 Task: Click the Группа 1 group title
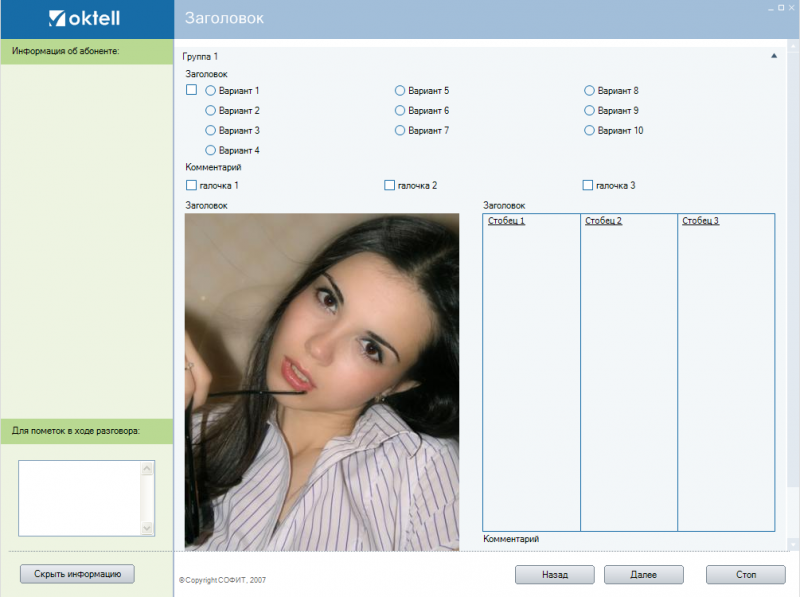coord(200,56)
